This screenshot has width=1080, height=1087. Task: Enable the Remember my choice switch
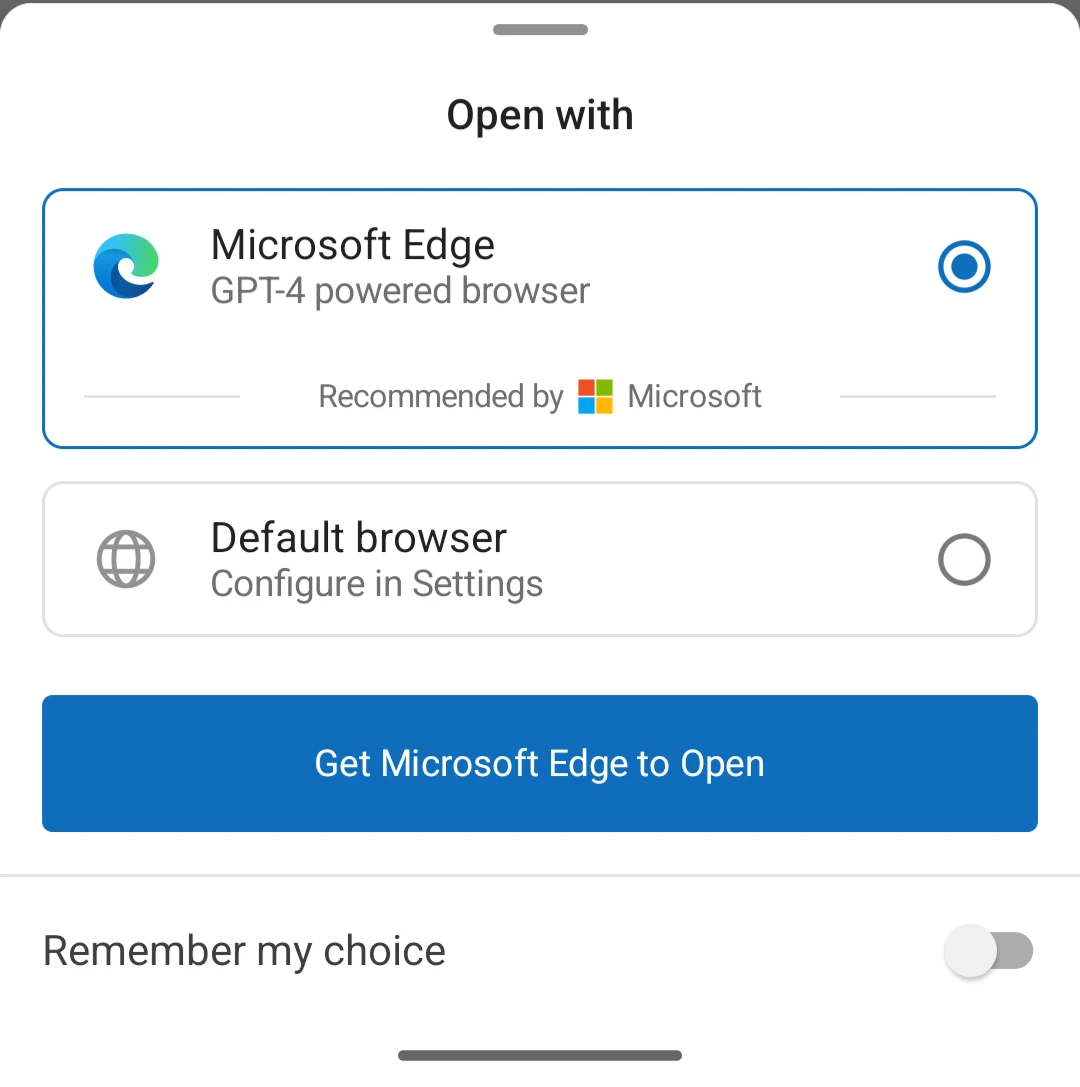click(x=988, y=951)
